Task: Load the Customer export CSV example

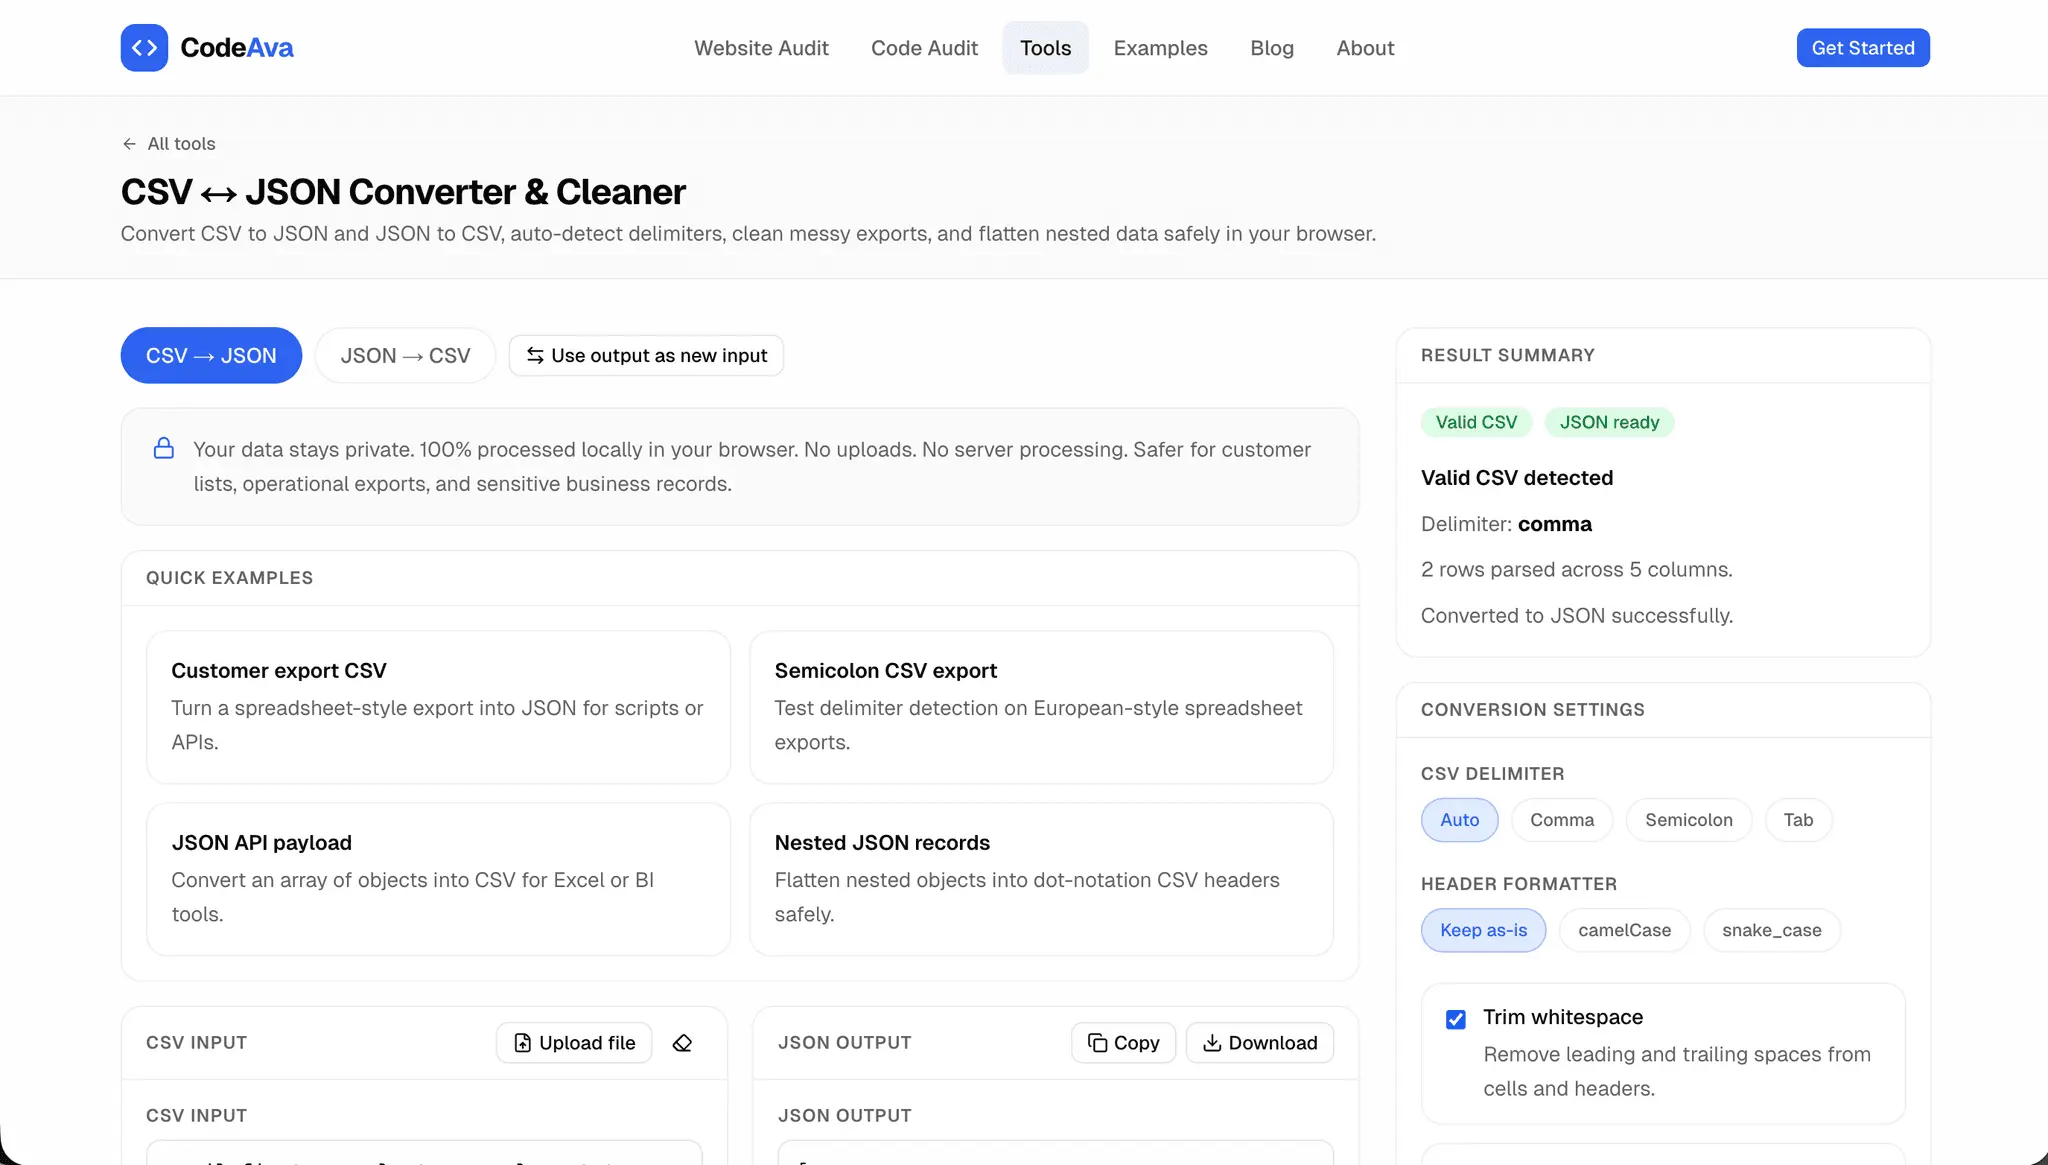Action: tap(438, 707)
